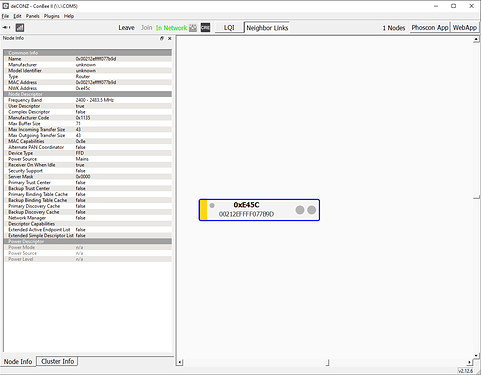Select the Power Mode row
This screenshot has width=481, height=375.
tap(88, 247)
